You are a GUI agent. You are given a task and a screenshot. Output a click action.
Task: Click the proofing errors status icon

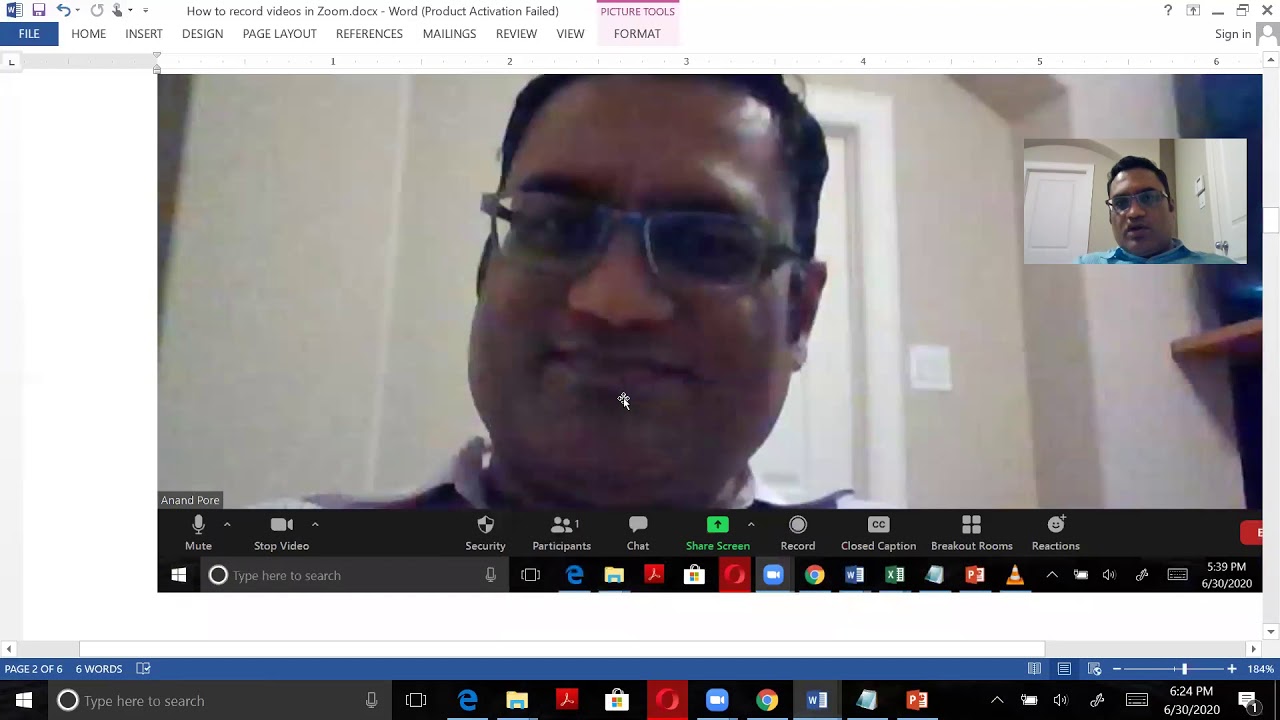click(x=143, y=669)
